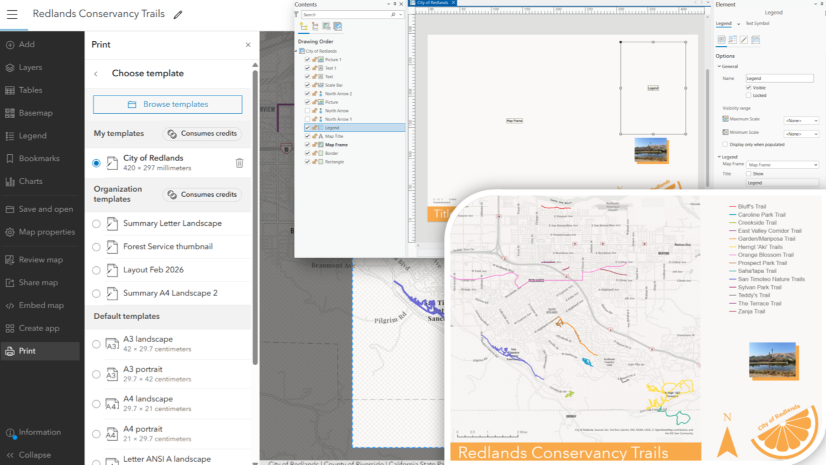Uncheck the Visible checkbox
The image size is (826, 465).
pyautogui.click(x=749, y=88)
